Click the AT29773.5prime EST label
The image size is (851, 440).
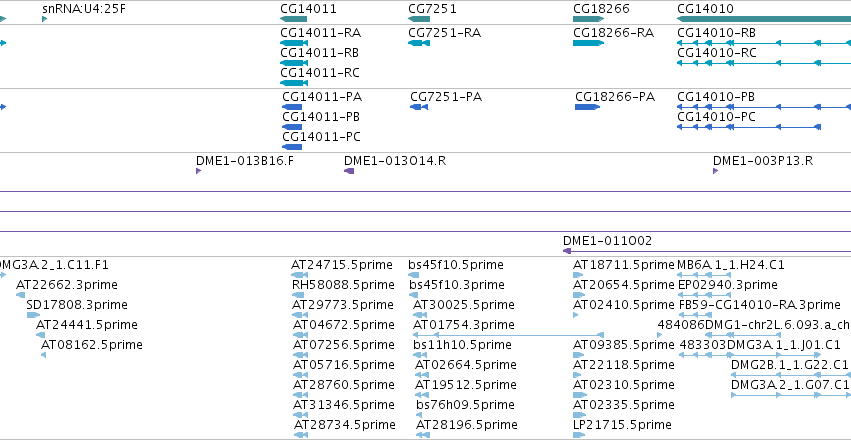click(x=343, y=304)
